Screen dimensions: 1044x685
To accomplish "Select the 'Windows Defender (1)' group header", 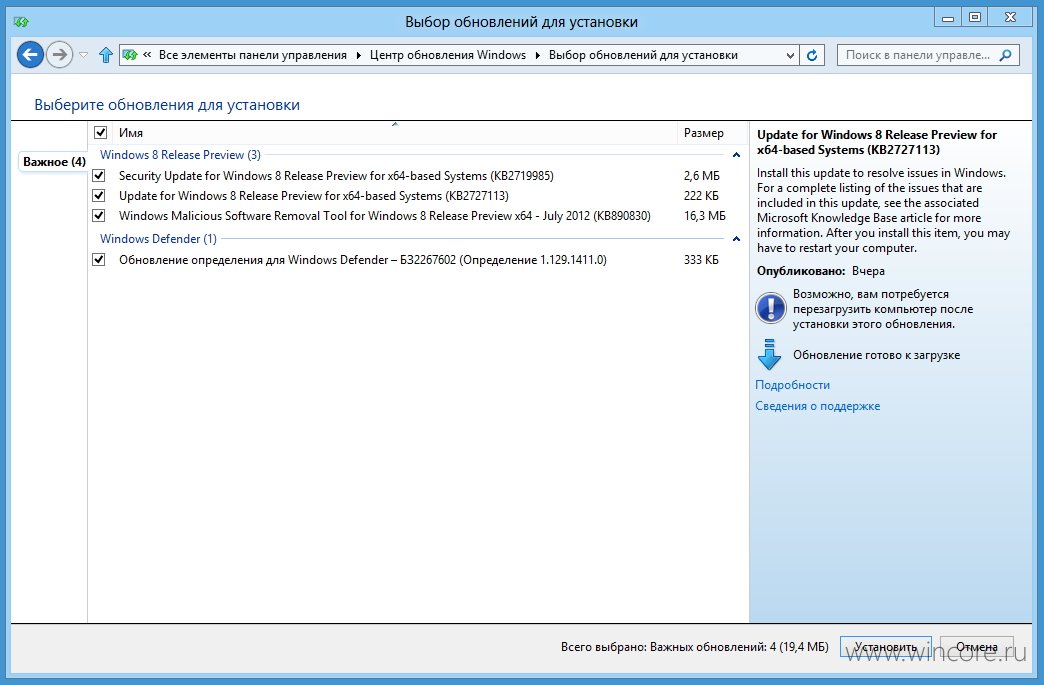I will point(158,239).
